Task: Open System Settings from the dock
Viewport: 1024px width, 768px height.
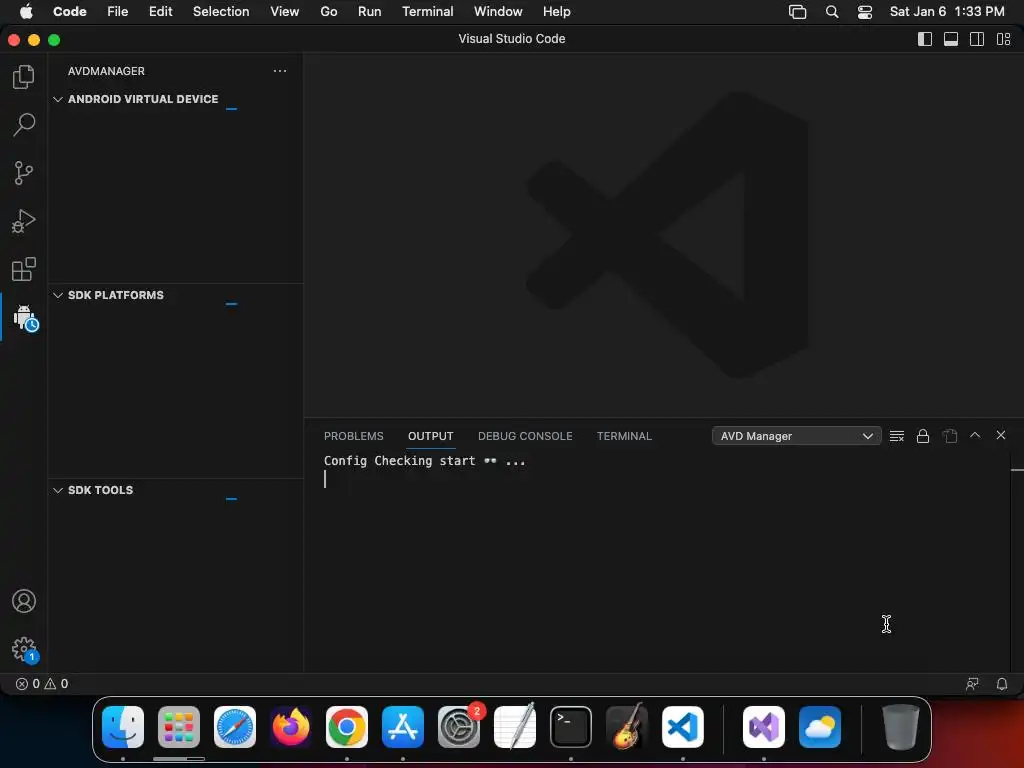Action: (x=459, y=727)
